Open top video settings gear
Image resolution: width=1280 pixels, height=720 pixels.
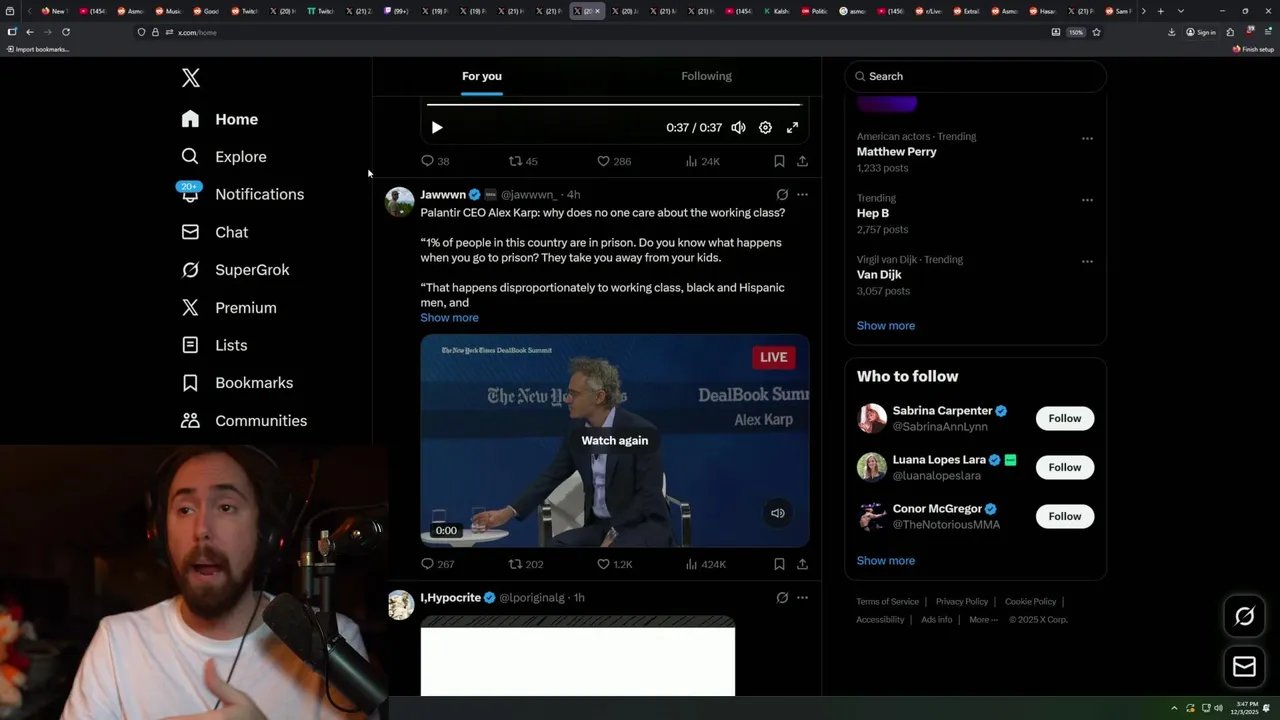tap(765, 128)
